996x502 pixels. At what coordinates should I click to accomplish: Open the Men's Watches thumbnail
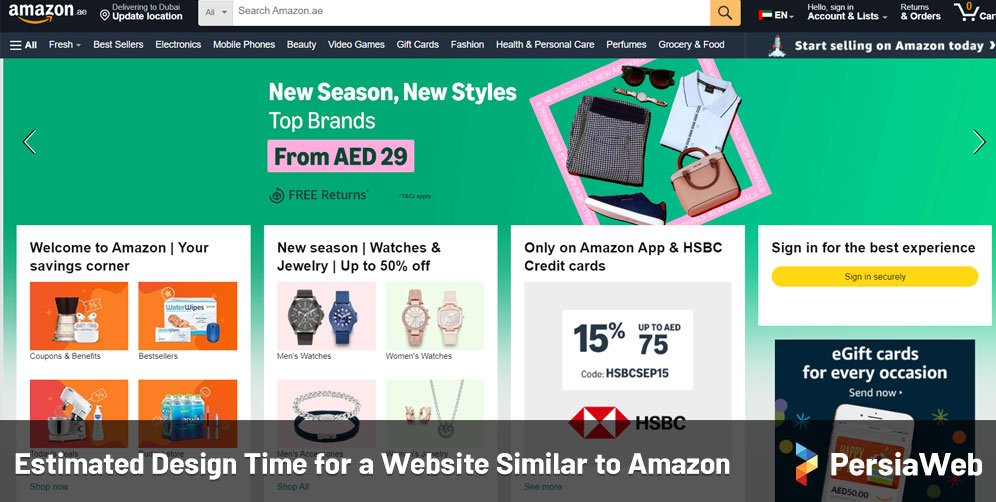326,316
